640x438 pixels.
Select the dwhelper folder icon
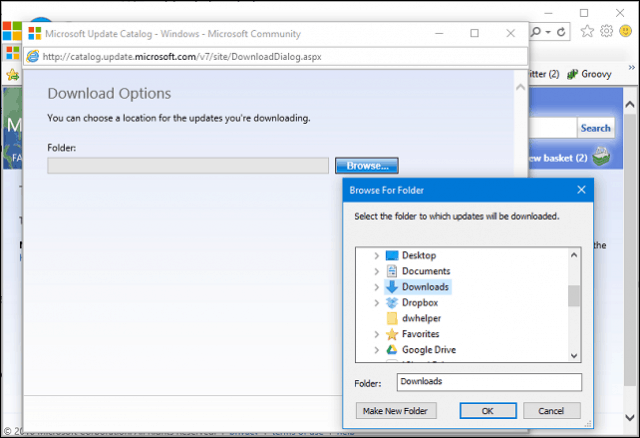tap(392, 318)
